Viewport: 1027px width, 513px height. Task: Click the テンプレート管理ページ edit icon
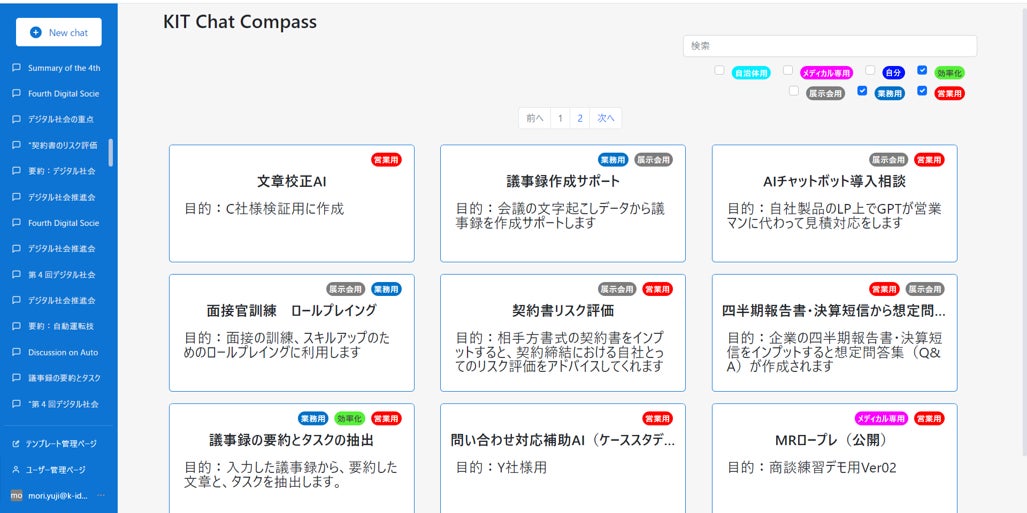click(x=16, y=443)
